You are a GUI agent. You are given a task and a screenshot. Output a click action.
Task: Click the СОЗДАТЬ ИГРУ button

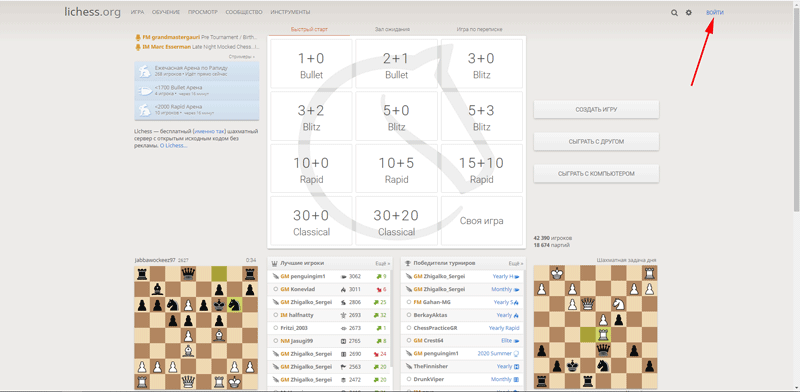596,110
